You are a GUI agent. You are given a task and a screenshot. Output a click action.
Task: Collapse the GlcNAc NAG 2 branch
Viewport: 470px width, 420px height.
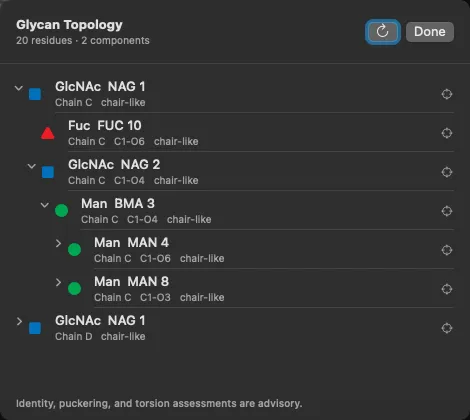point(32,166)
